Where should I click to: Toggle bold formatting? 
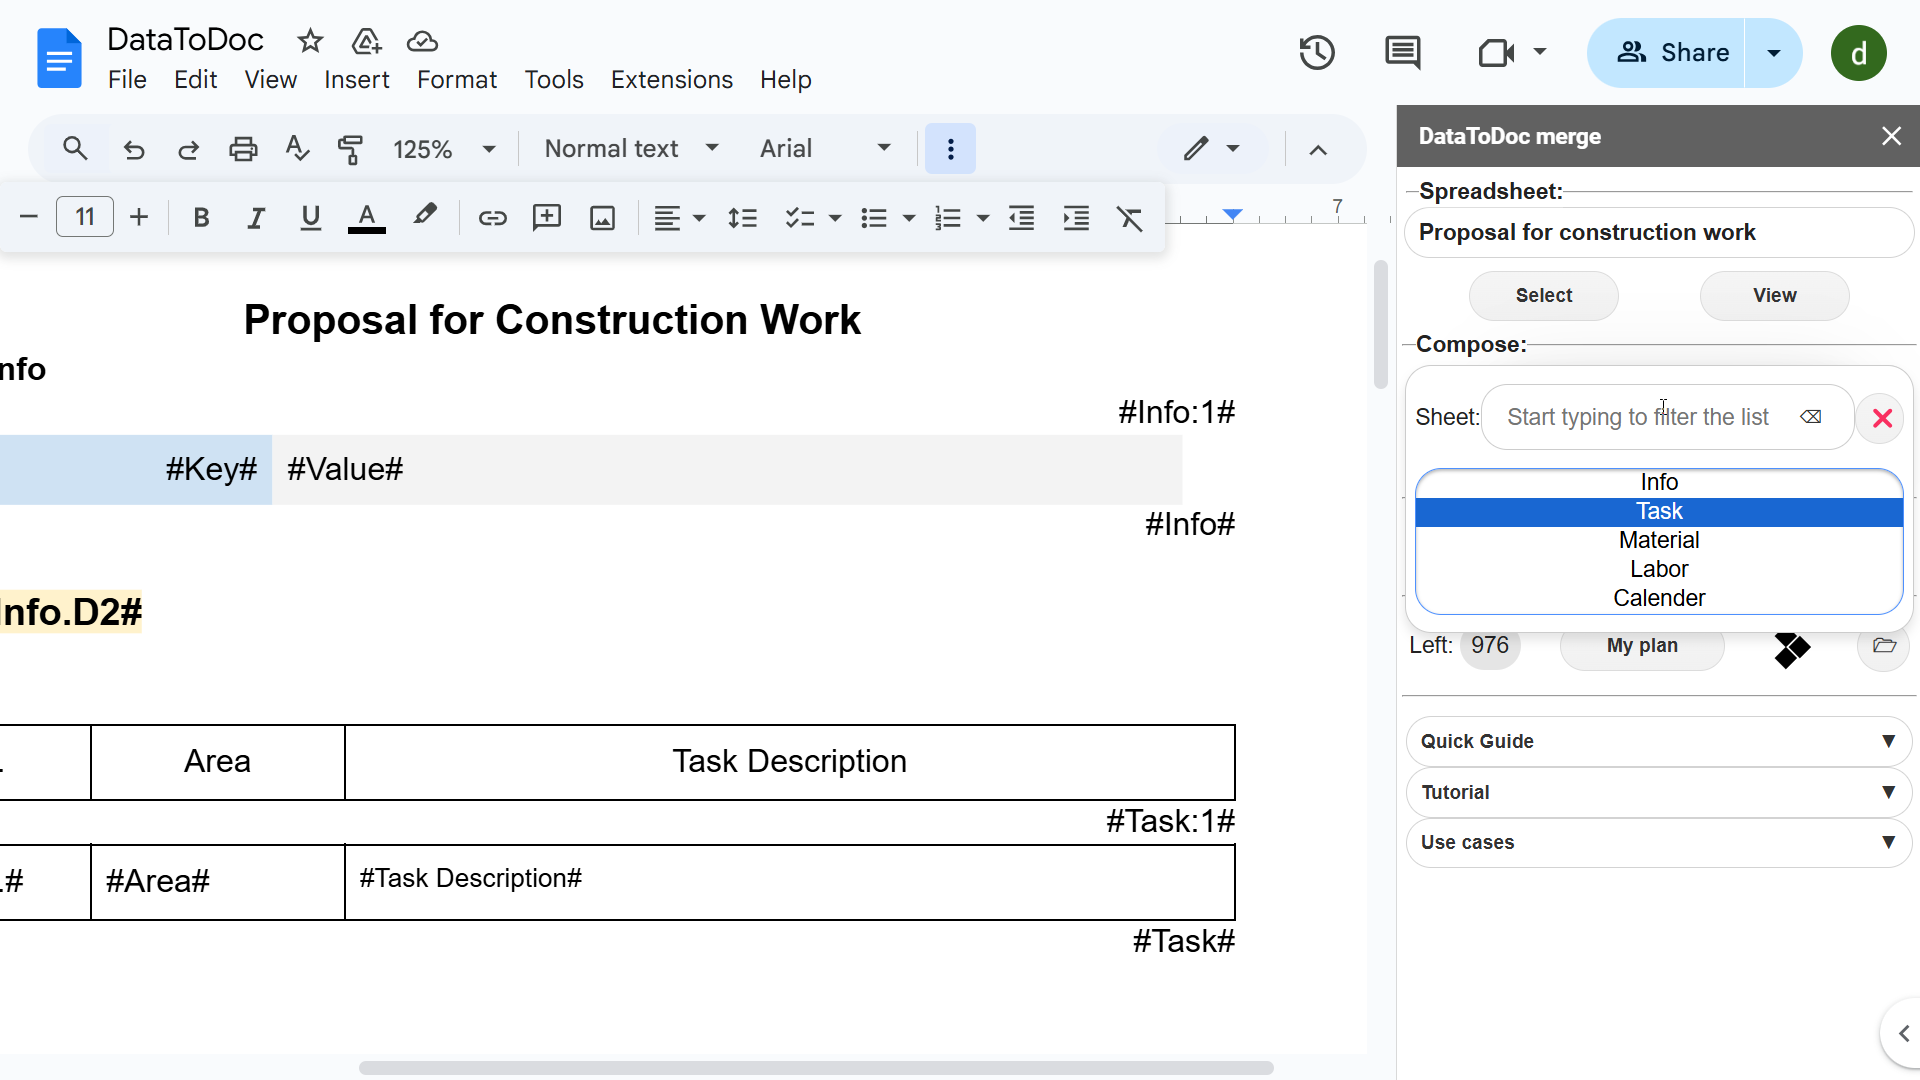(201, 217)
